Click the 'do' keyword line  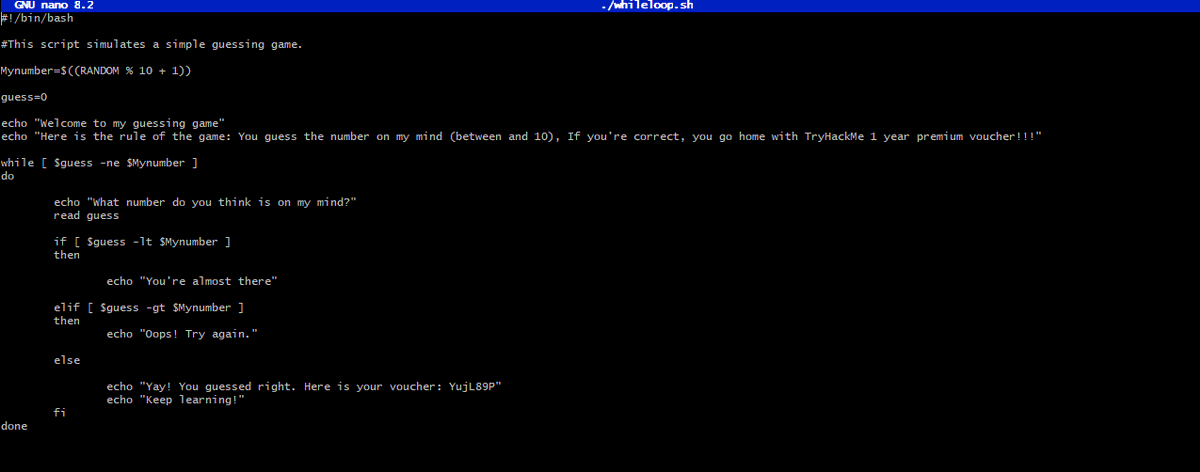pyautogui.click(x=8, y=175)
